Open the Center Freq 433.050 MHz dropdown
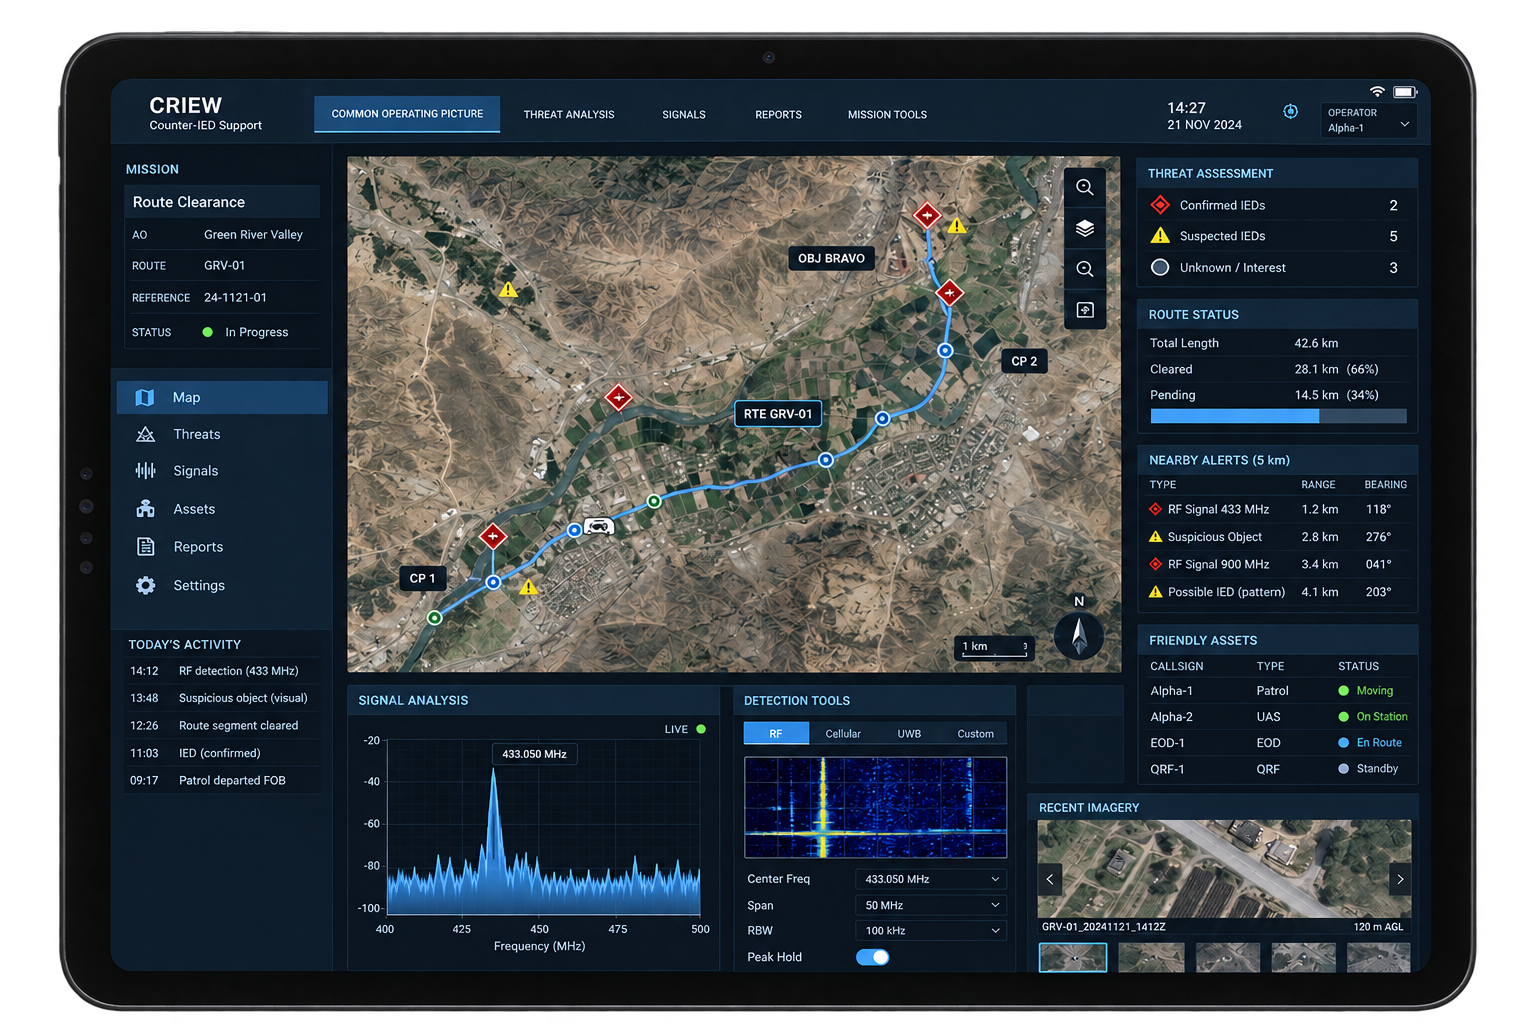Image resolution: width=1536 pixels, height=1024 pixels. 930,879
